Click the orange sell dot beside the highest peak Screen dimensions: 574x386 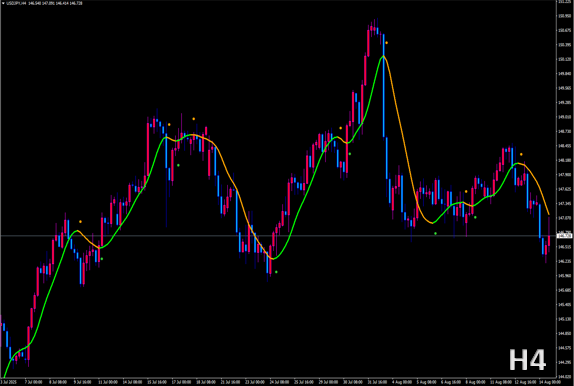[x=387, y=43]
